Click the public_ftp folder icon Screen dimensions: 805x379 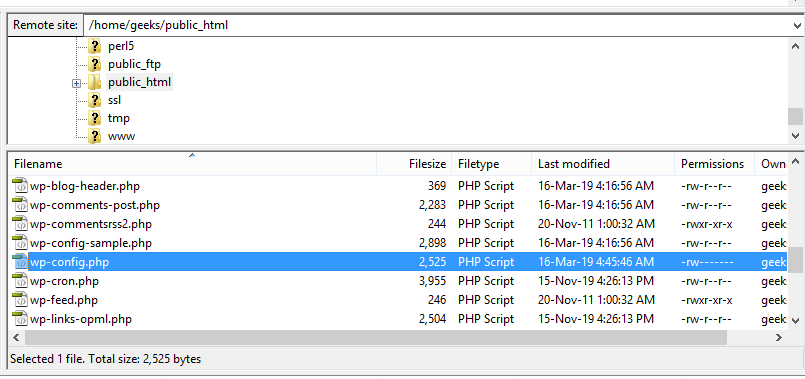click(x=94, y=65)
